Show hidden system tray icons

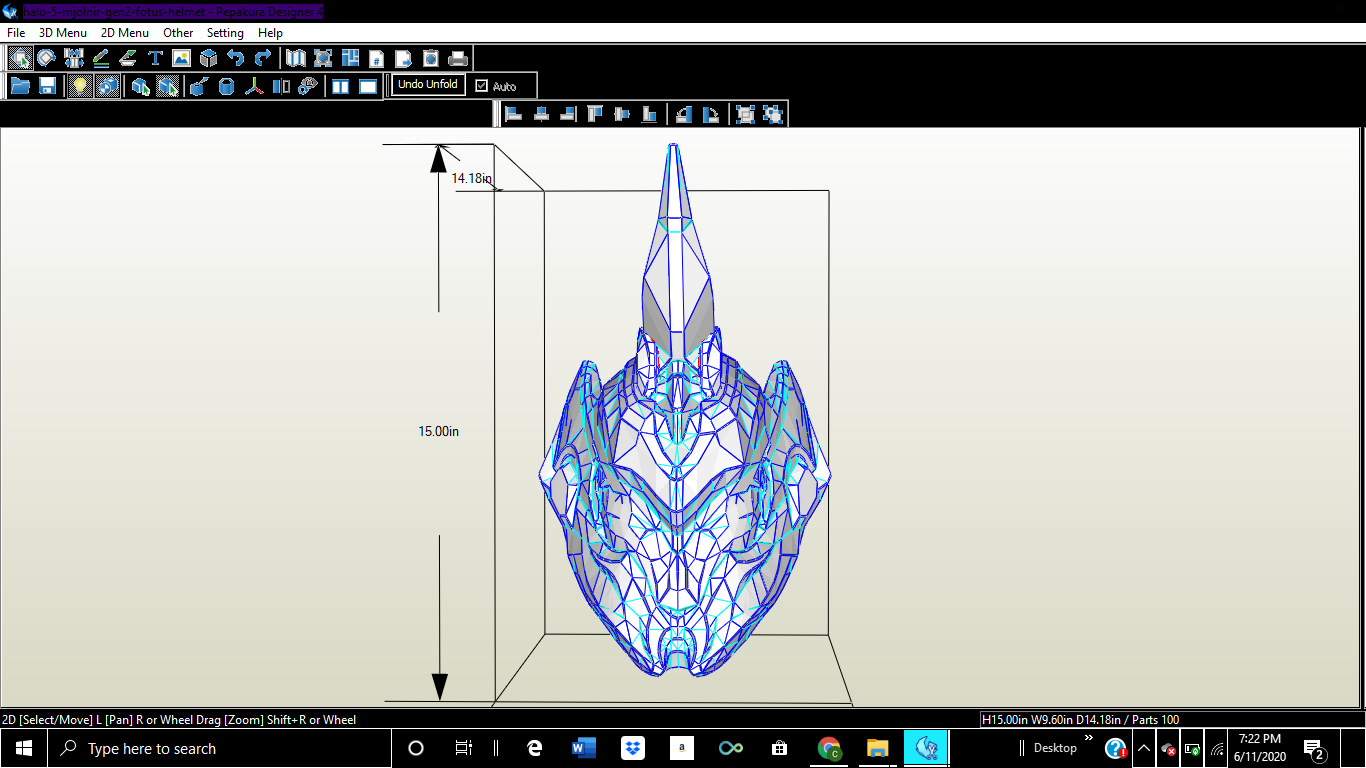pyautogui.click(x=1144, y=748)
